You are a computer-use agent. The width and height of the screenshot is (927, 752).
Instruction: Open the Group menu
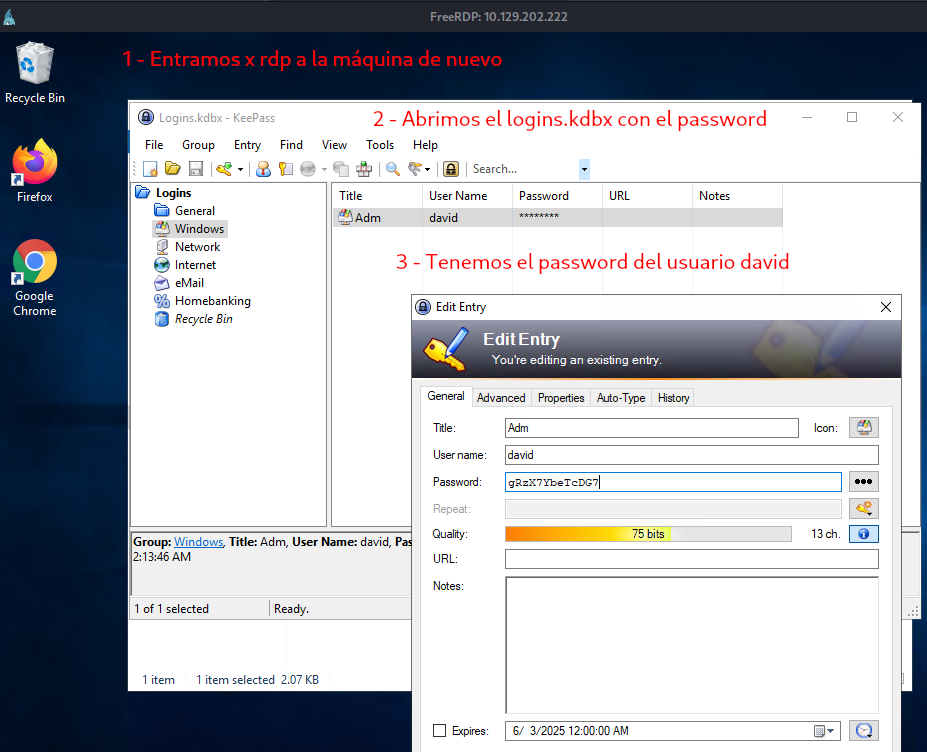(198, 145)
